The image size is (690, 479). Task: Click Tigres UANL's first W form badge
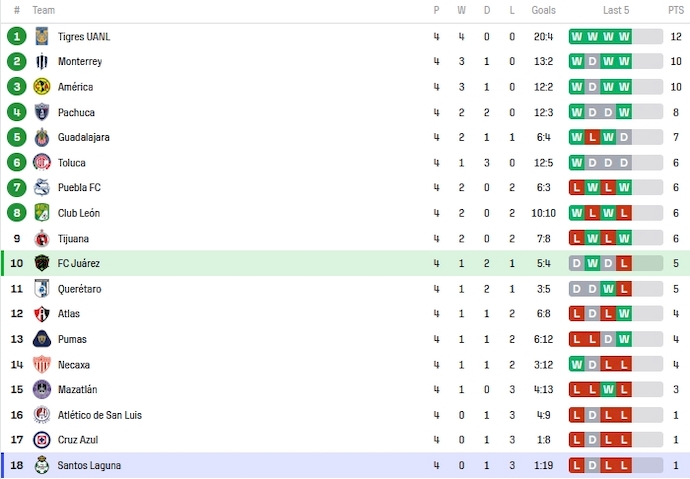click(x=577, y=37)
